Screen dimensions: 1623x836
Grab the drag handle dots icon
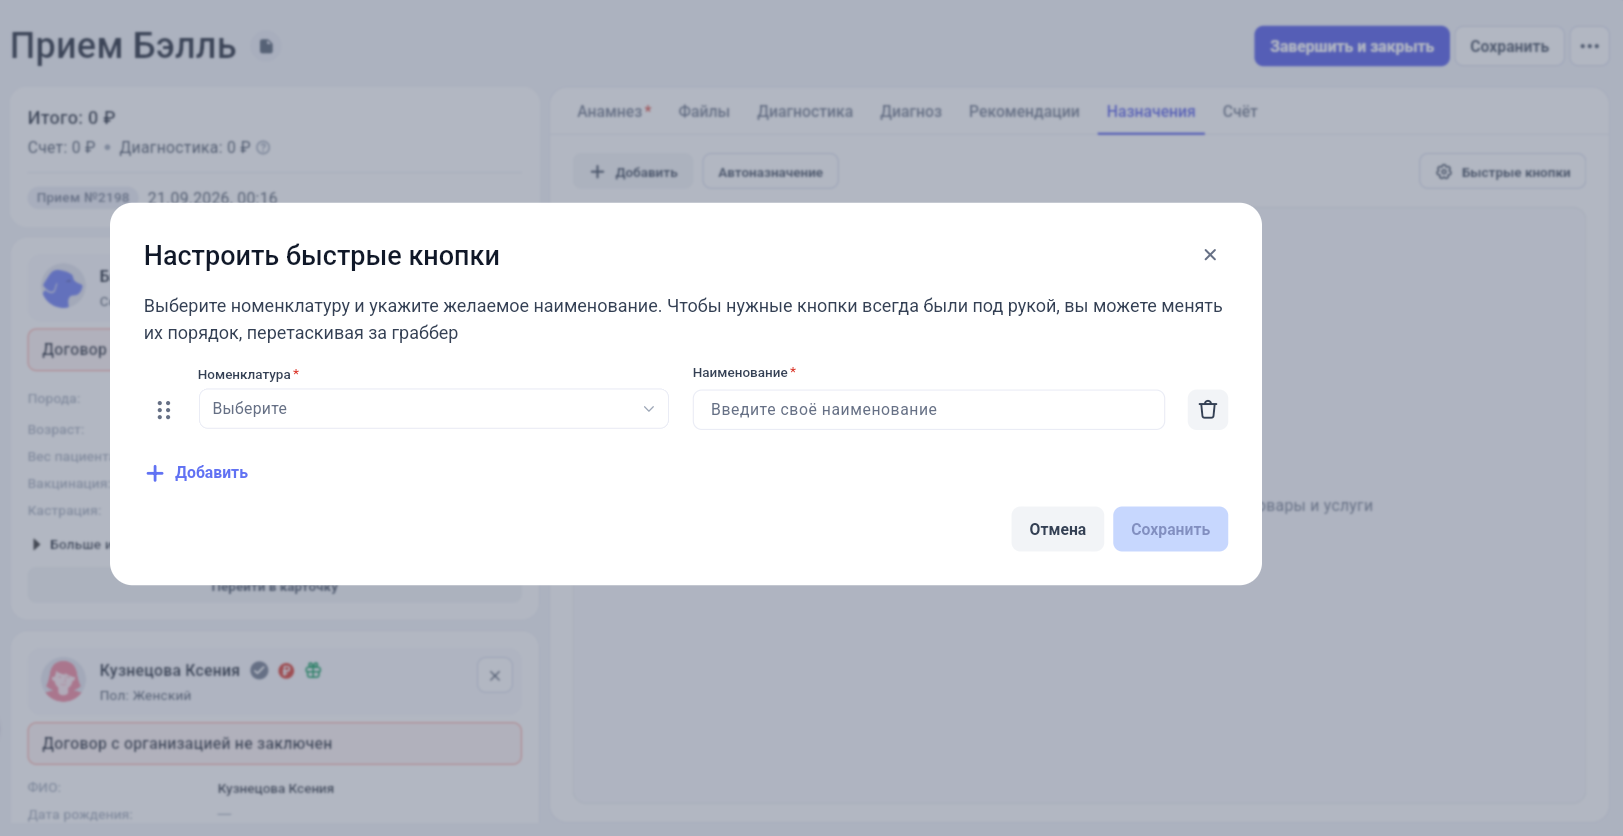pyautogui.click(x=164, y=410)
